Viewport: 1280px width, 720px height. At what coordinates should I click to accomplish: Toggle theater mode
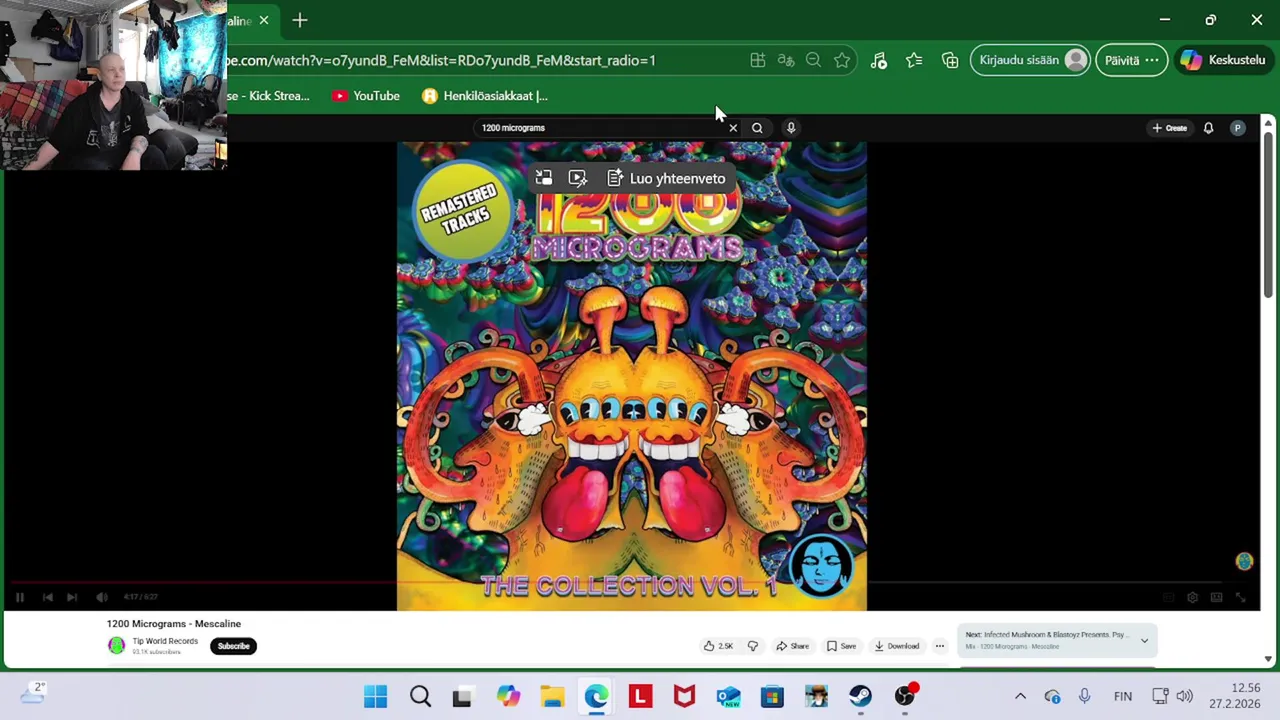coord(1216,597)
